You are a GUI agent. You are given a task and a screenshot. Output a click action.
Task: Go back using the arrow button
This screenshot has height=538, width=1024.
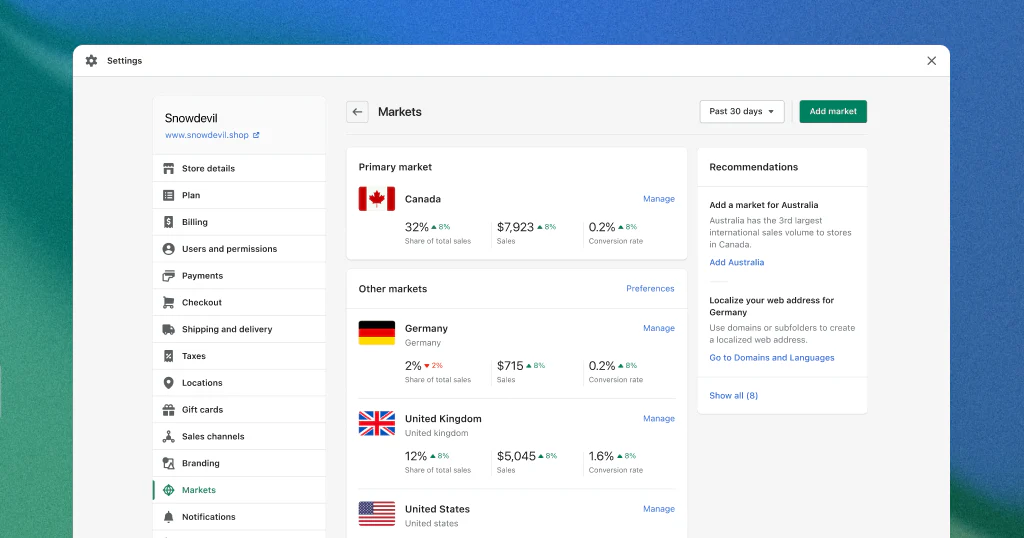click(357, 112)
